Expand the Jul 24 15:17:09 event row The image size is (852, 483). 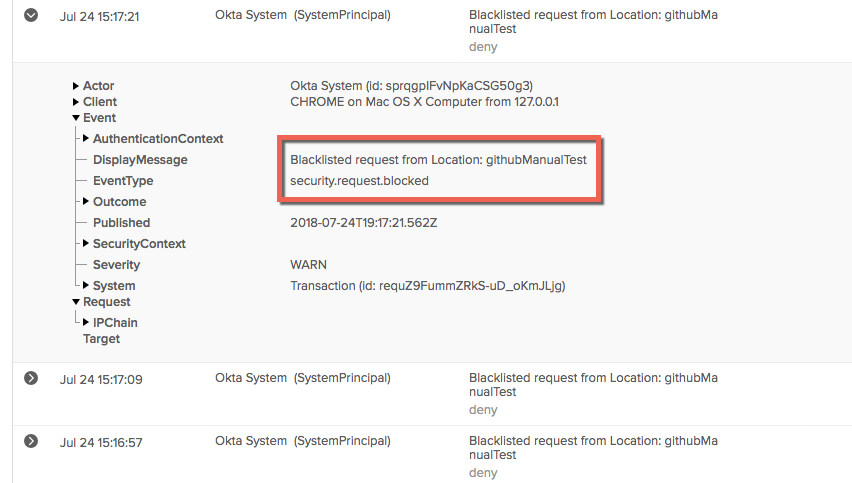click(31, 378)
